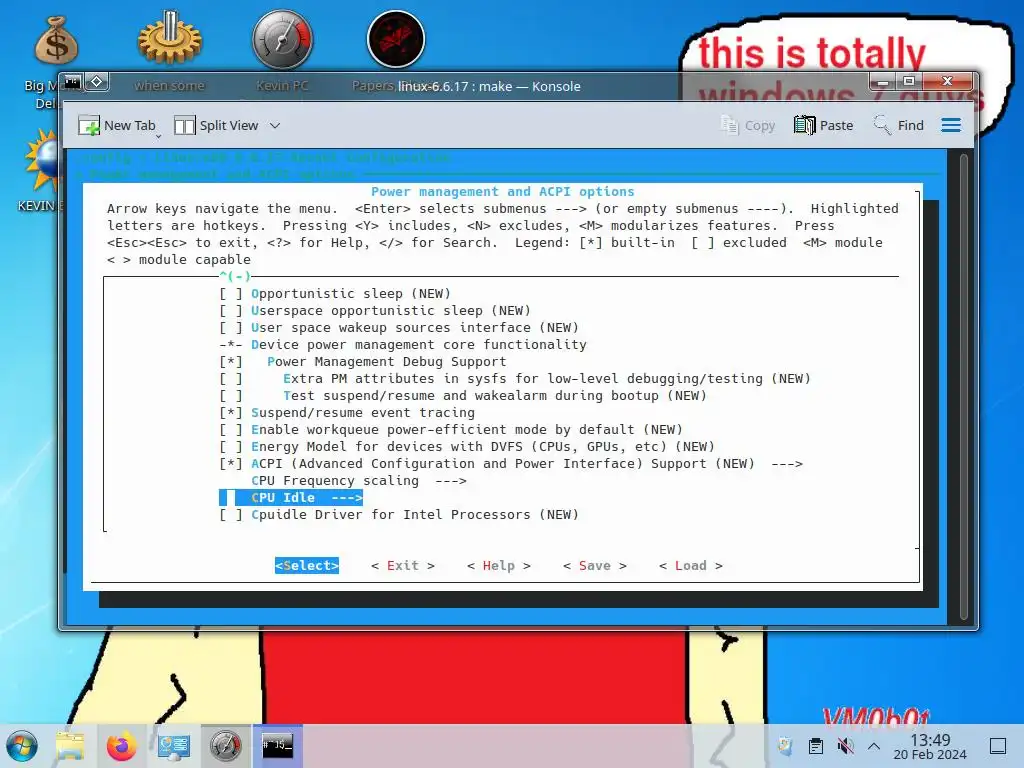The width and height of the screenshot is (1024, 768).
Task: Click the <Select> button
Action: coord(307,566)
